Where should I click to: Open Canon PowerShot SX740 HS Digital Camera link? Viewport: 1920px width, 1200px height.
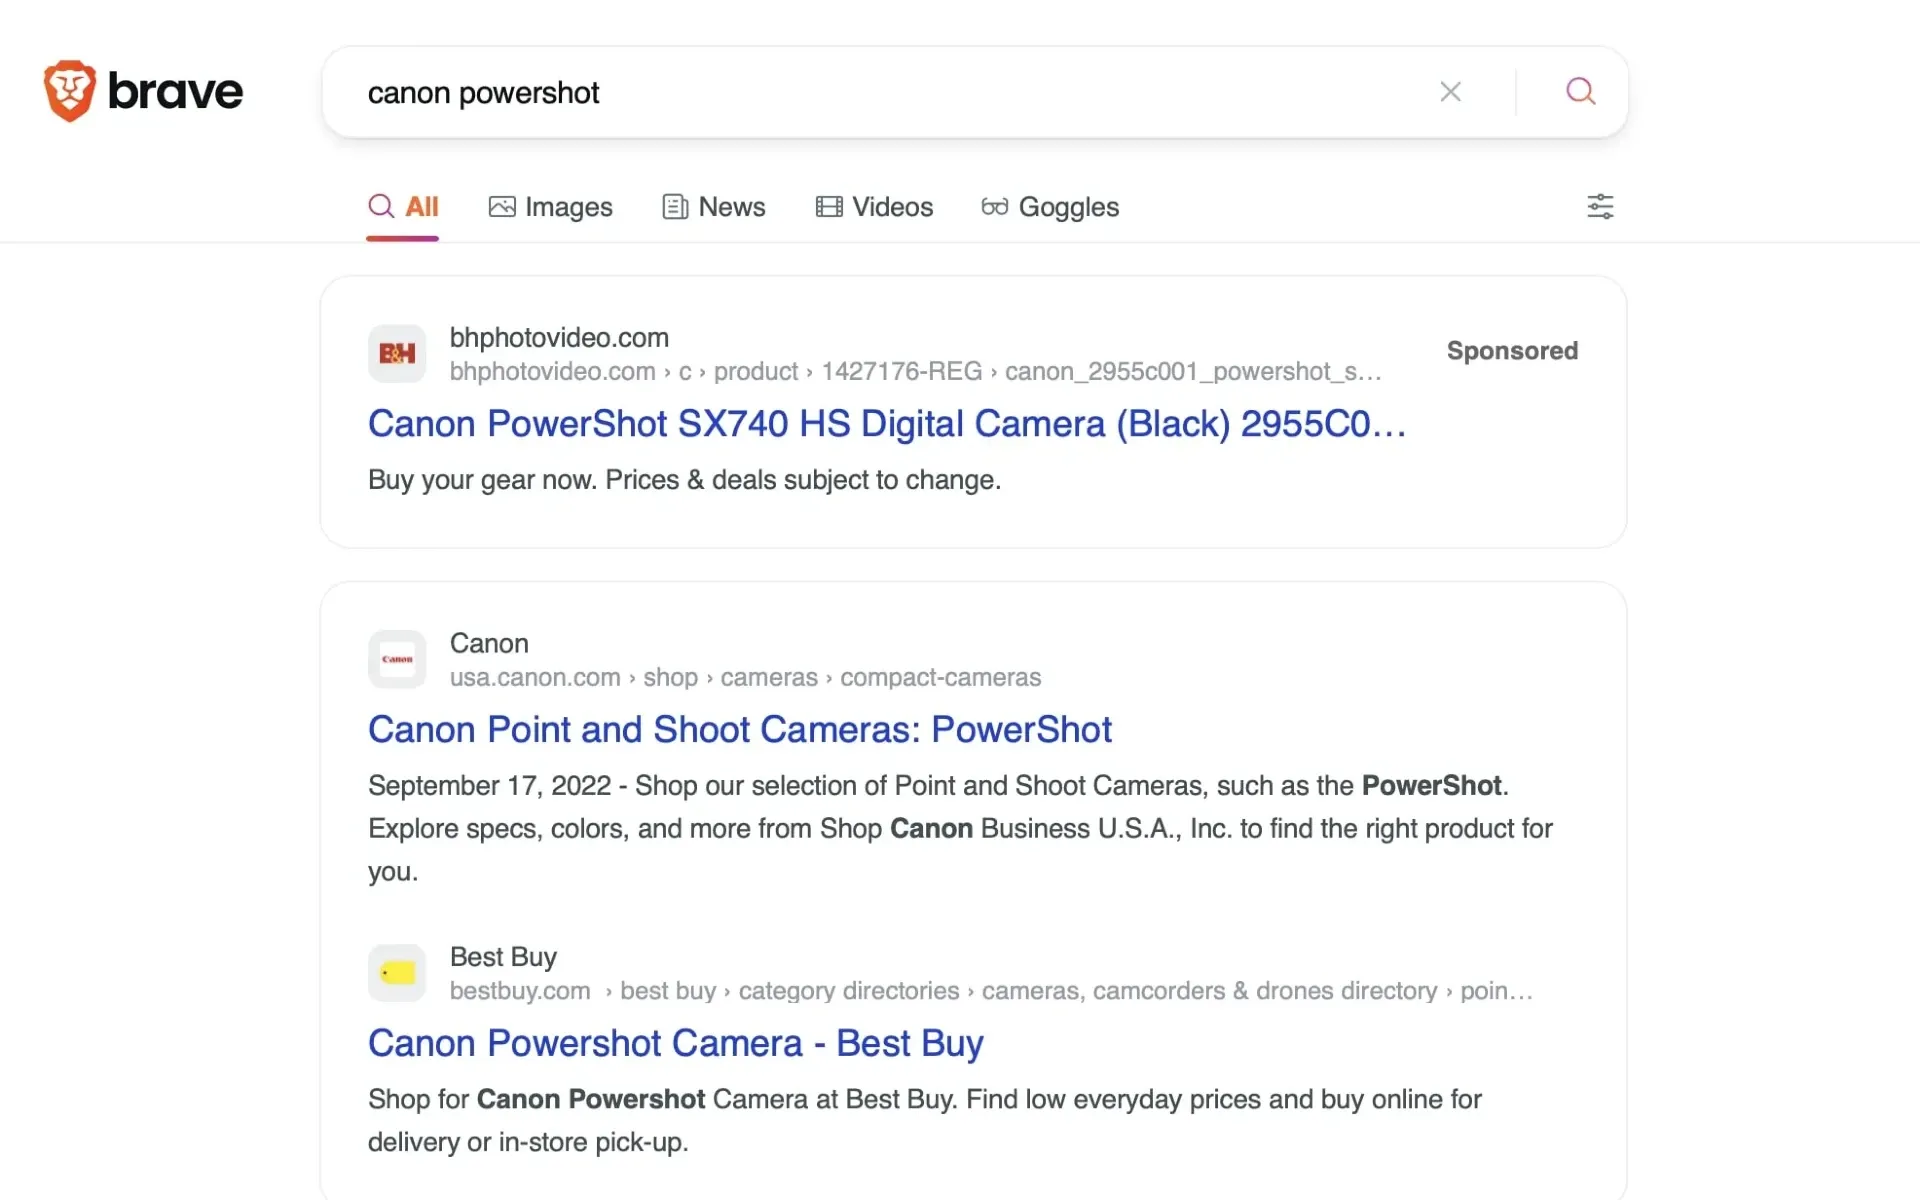pos(887,424)
